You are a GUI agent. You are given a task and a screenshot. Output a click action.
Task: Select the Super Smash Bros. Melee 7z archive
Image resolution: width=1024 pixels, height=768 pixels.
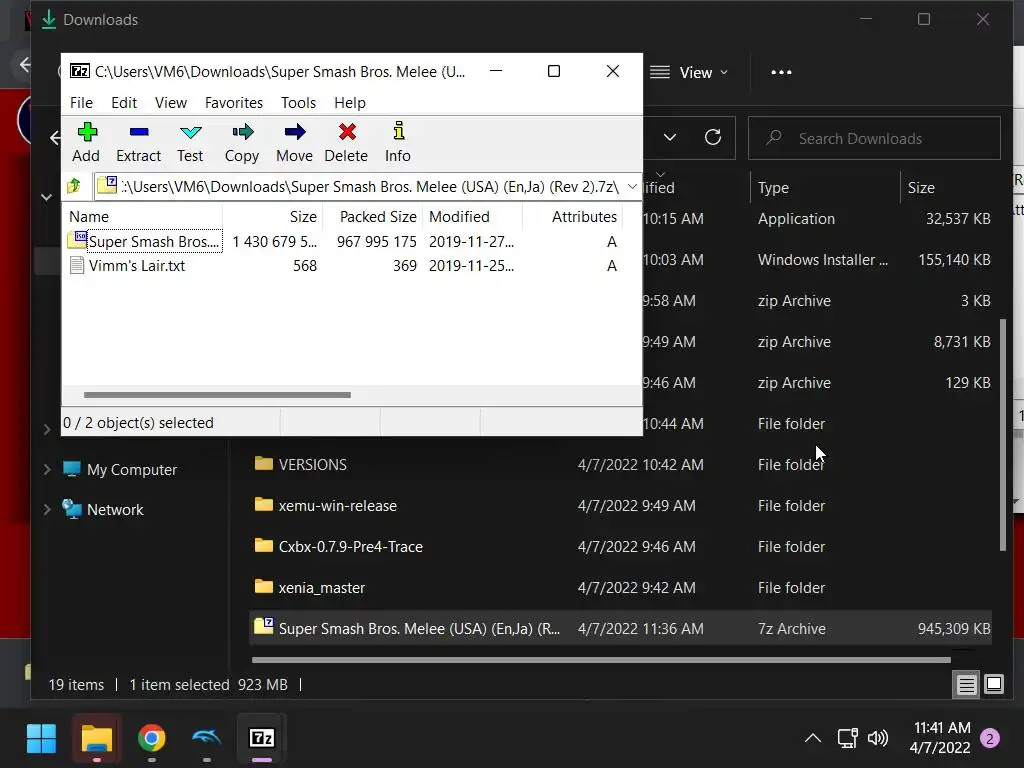click(620, 628)
